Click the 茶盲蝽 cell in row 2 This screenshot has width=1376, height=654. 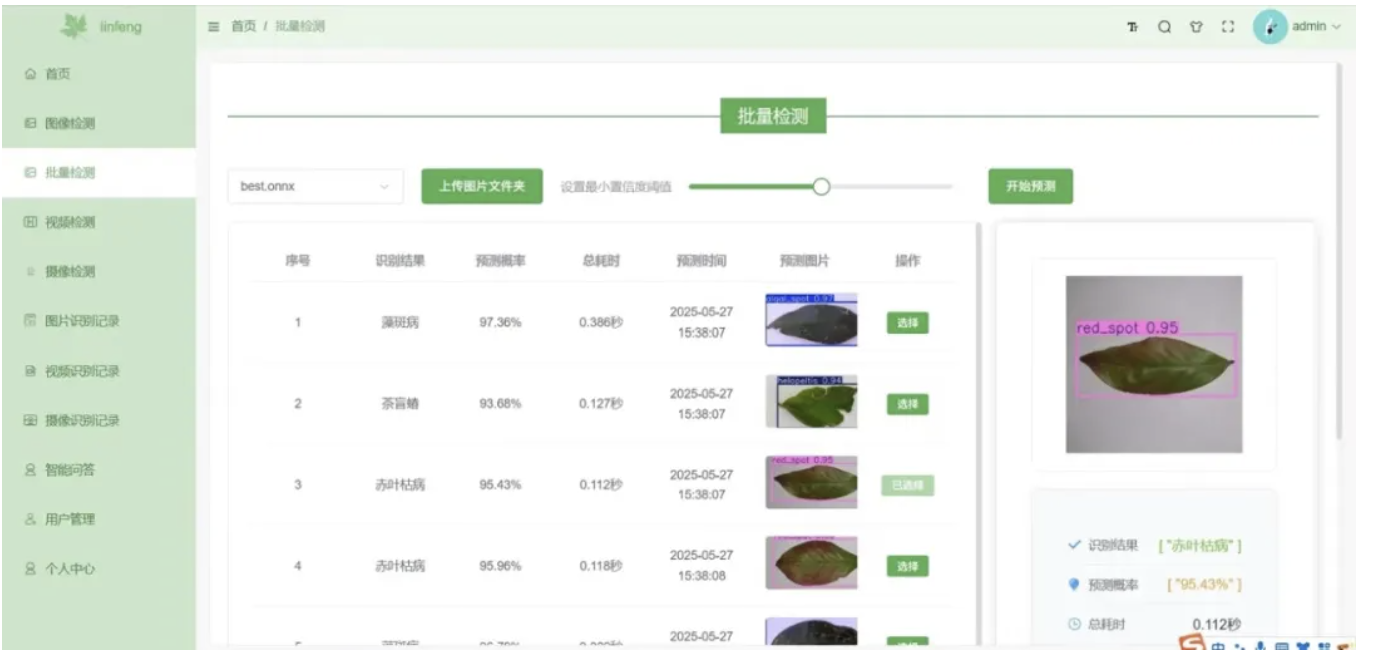[x=400, y=404]
